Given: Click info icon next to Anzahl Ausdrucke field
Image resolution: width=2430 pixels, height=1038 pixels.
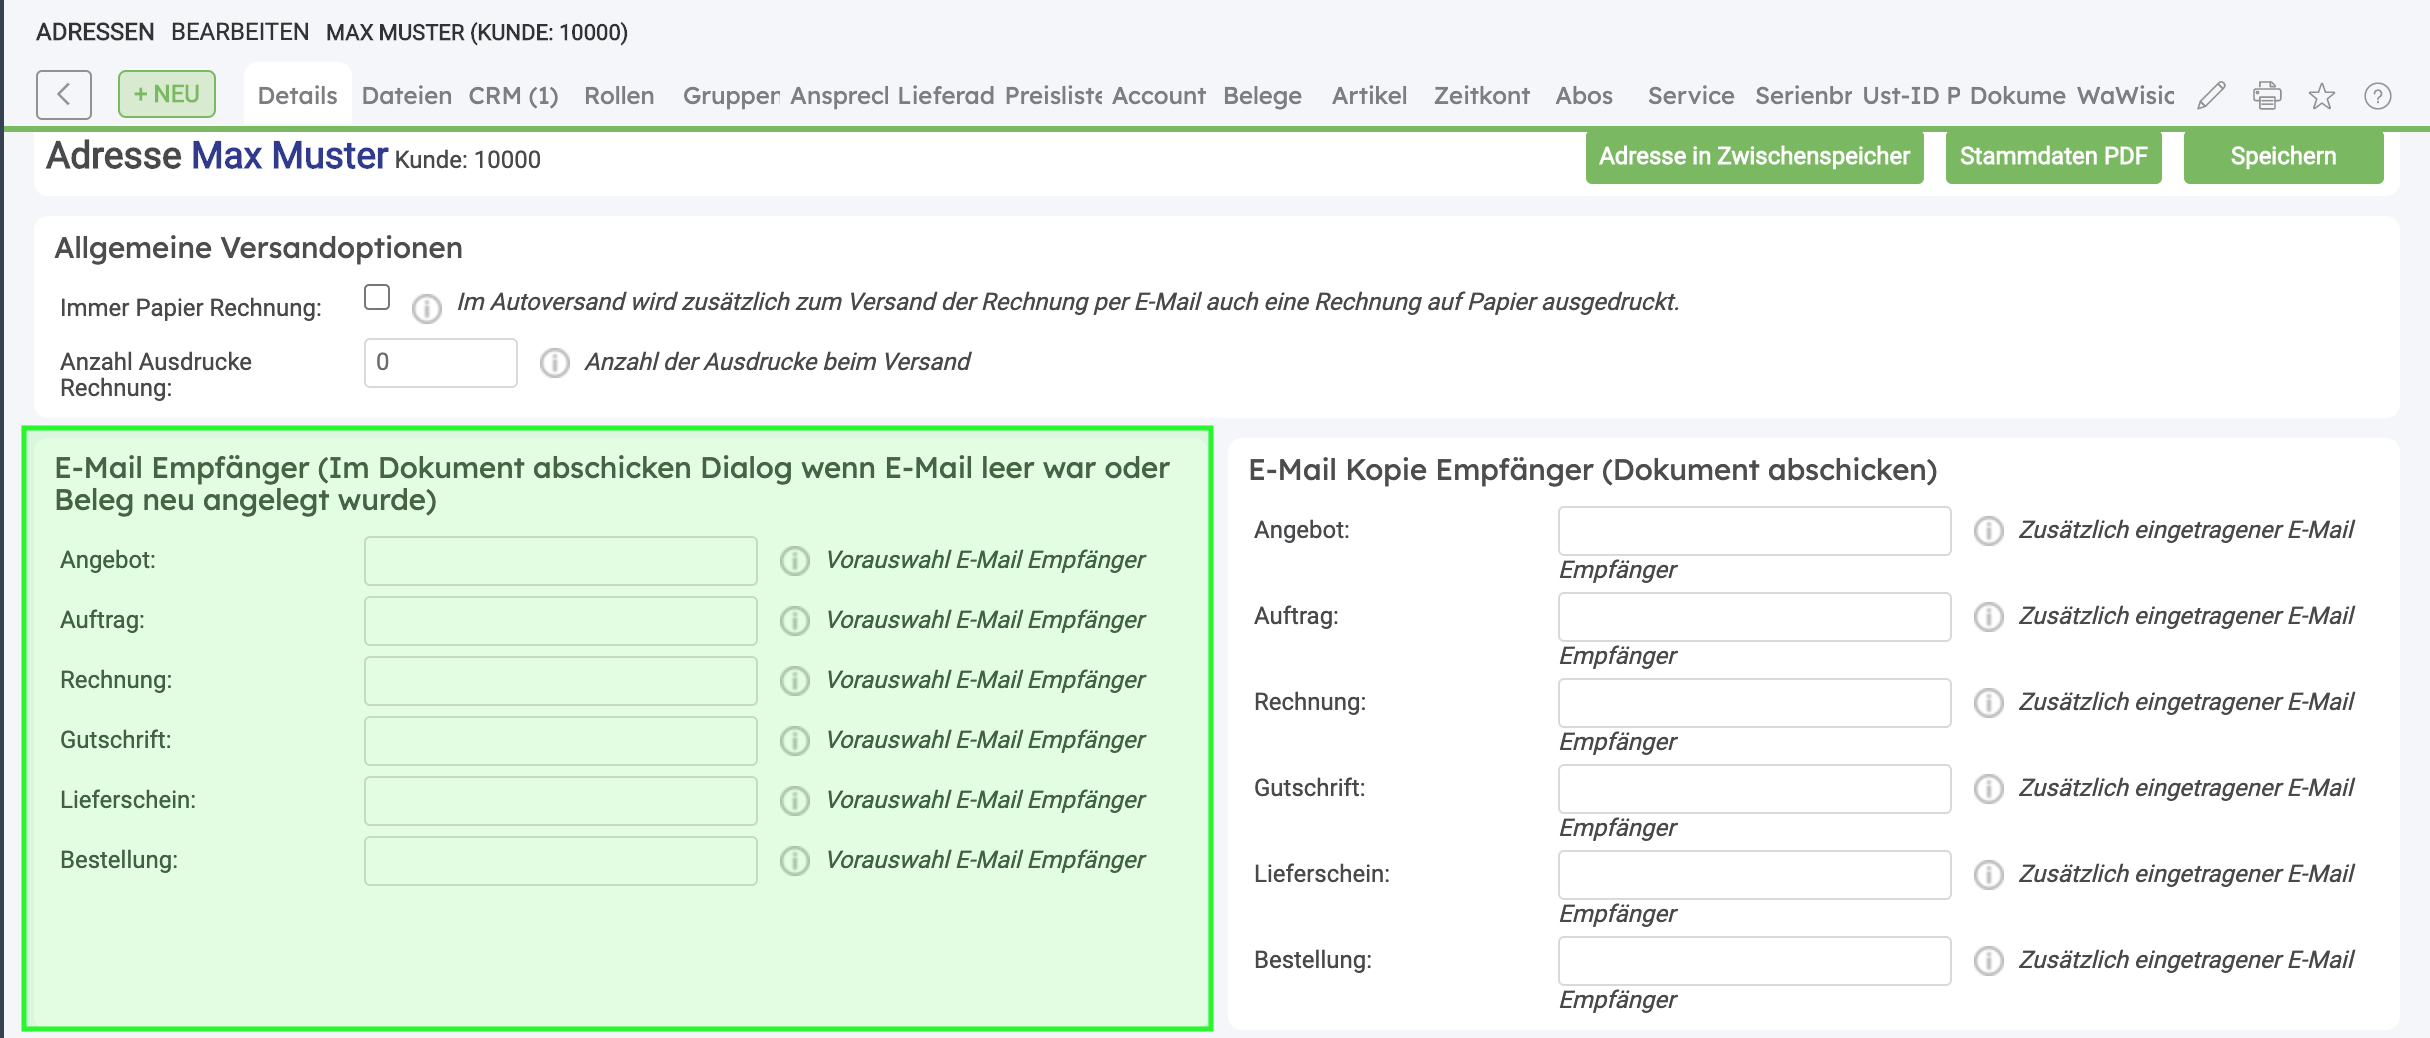Looking at the screenshot, I should 555,362.
